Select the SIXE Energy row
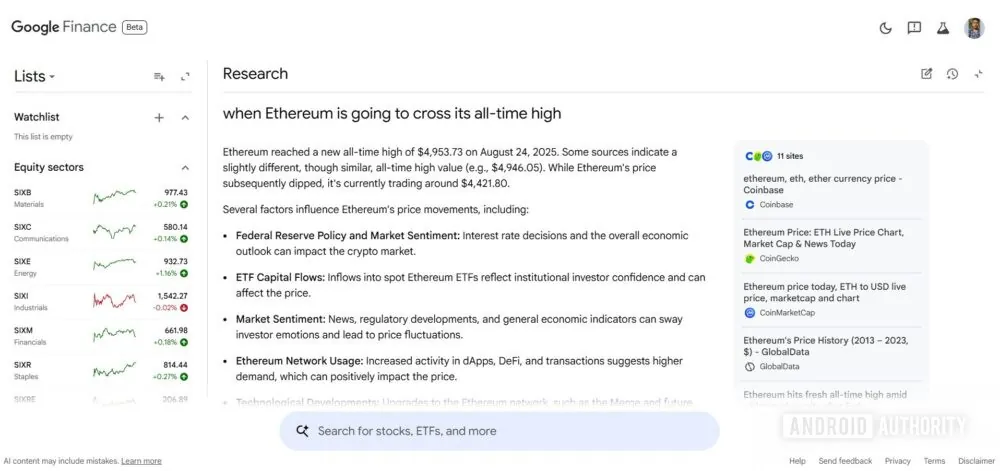Screen dimensions: 1000x471 pyautogui.click(x=100, y=267)
